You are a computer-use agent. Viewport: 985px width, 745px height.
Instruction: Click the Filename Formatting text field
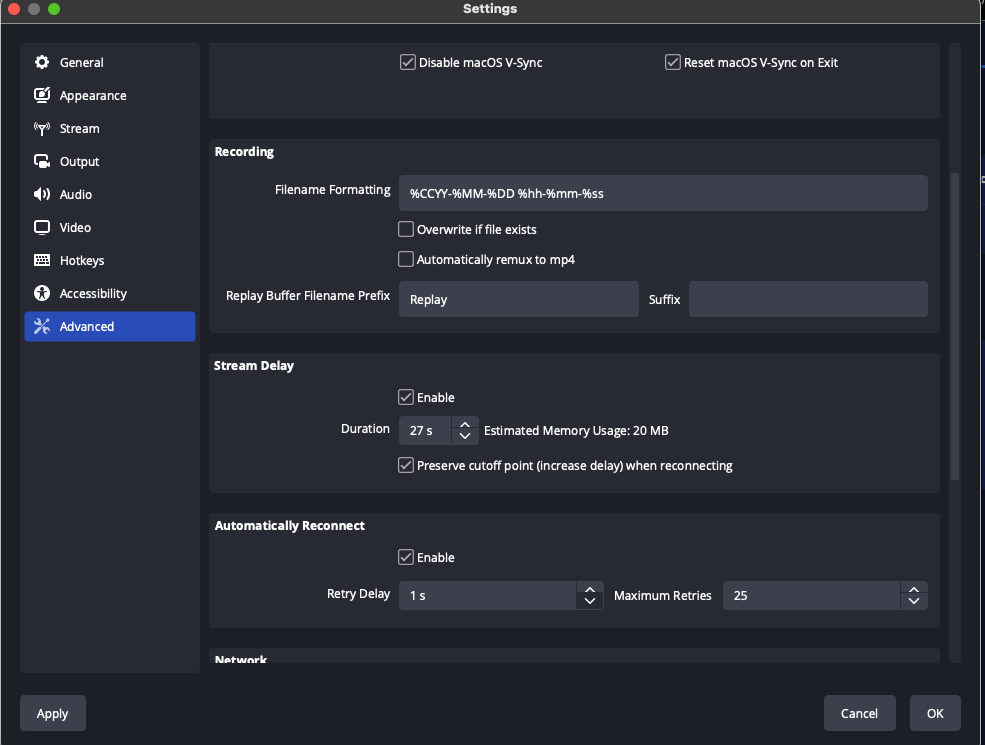(662, 193)
